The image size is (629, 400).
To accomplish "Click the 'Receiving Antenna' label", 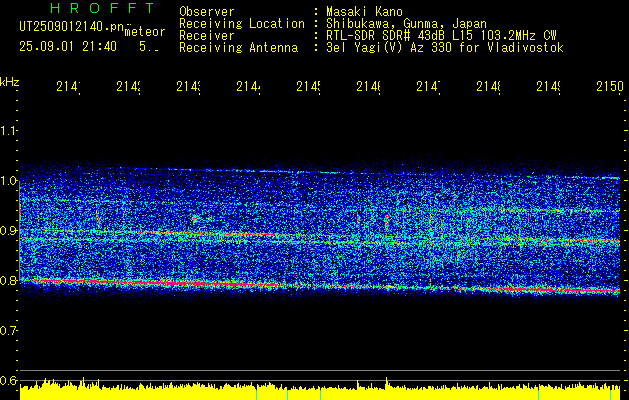I will (238, 48).
